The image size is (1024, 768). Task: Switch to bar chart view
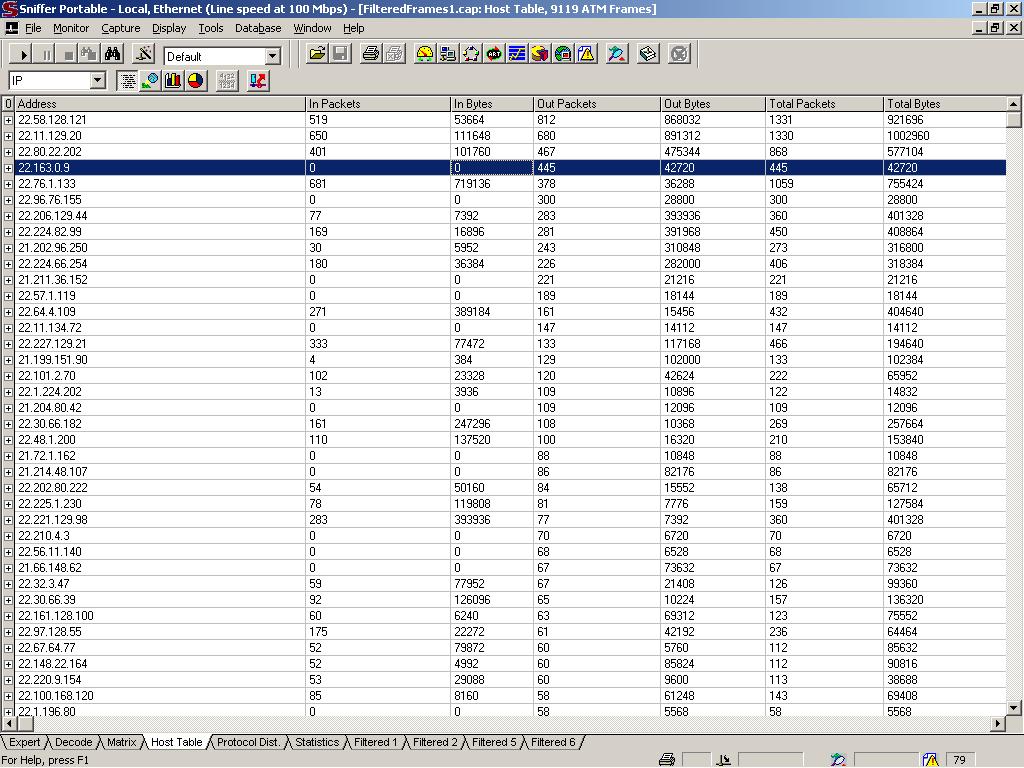(x=173, y=81)
